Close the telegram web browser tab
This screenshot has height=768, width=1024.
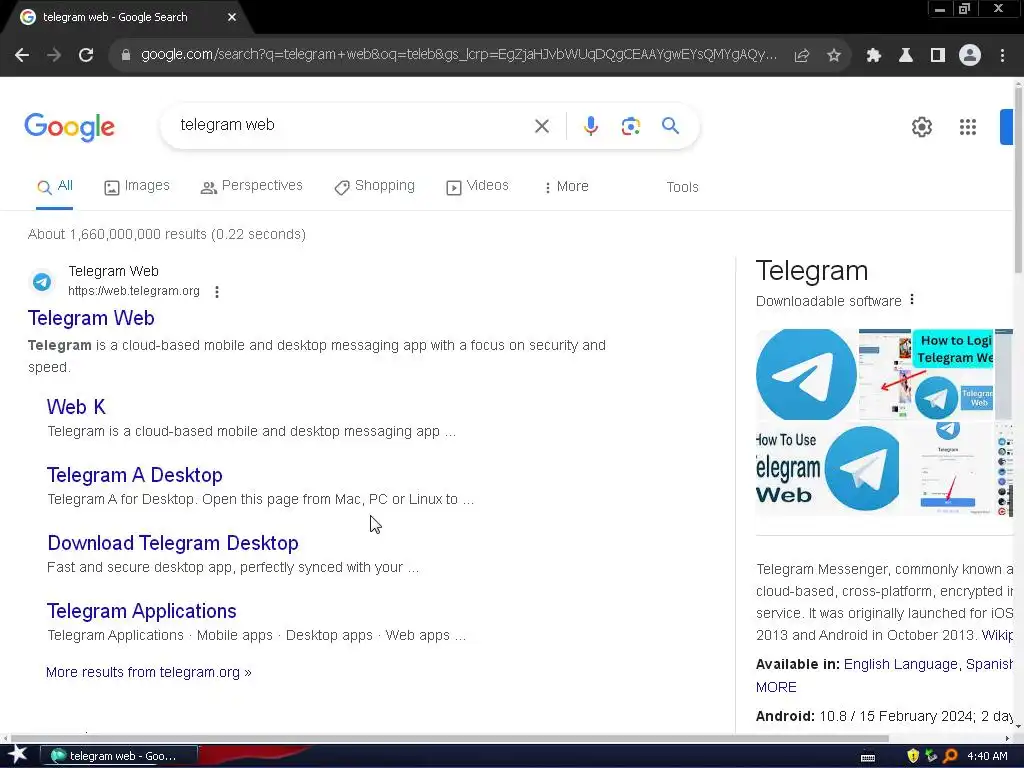point(232,17)
